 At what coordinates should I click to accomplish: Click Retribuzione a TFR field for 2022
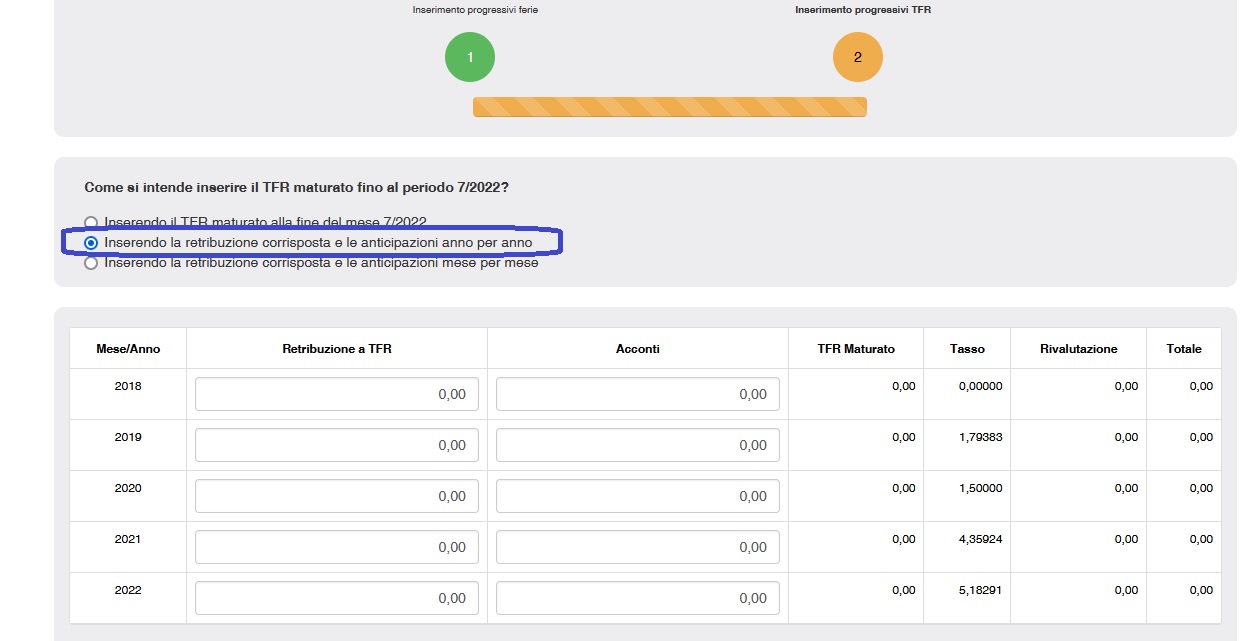(x=337, y=598)
